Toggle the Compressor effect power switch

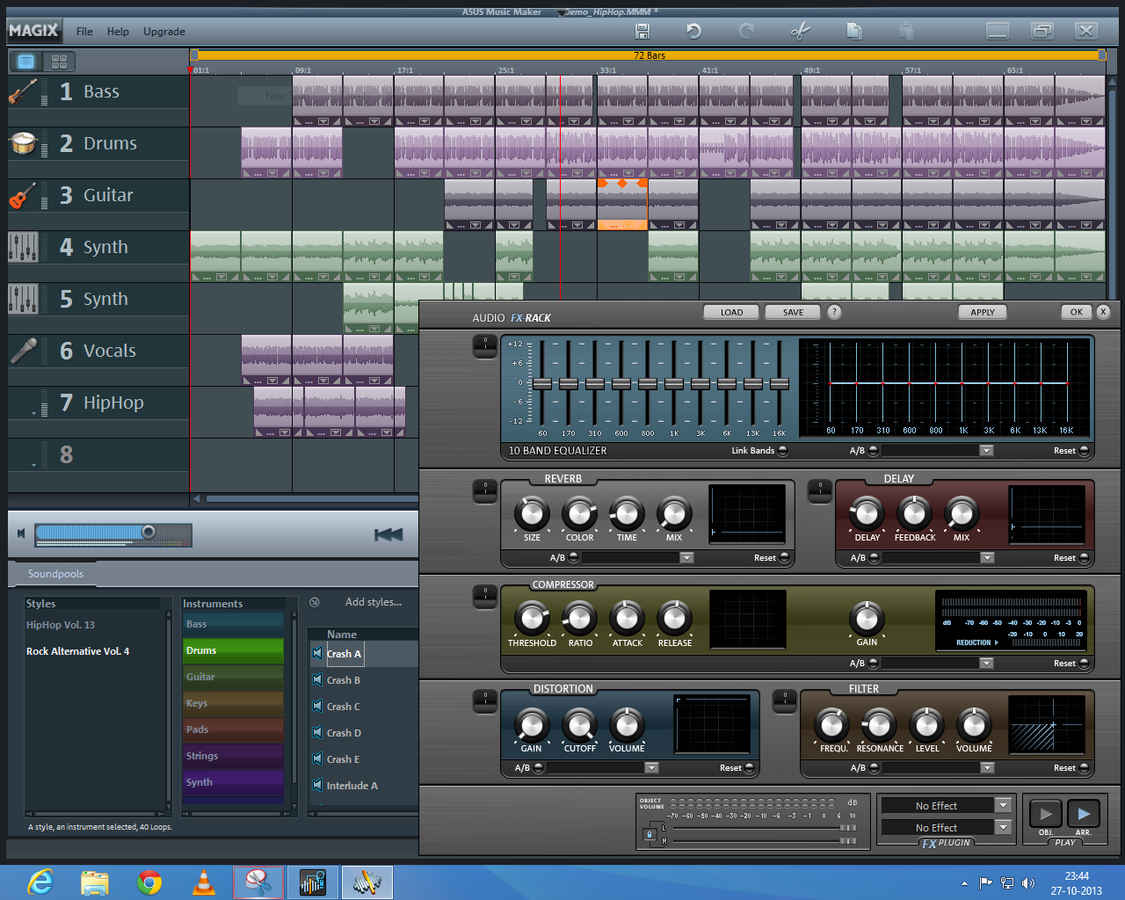tap(485, 596)
